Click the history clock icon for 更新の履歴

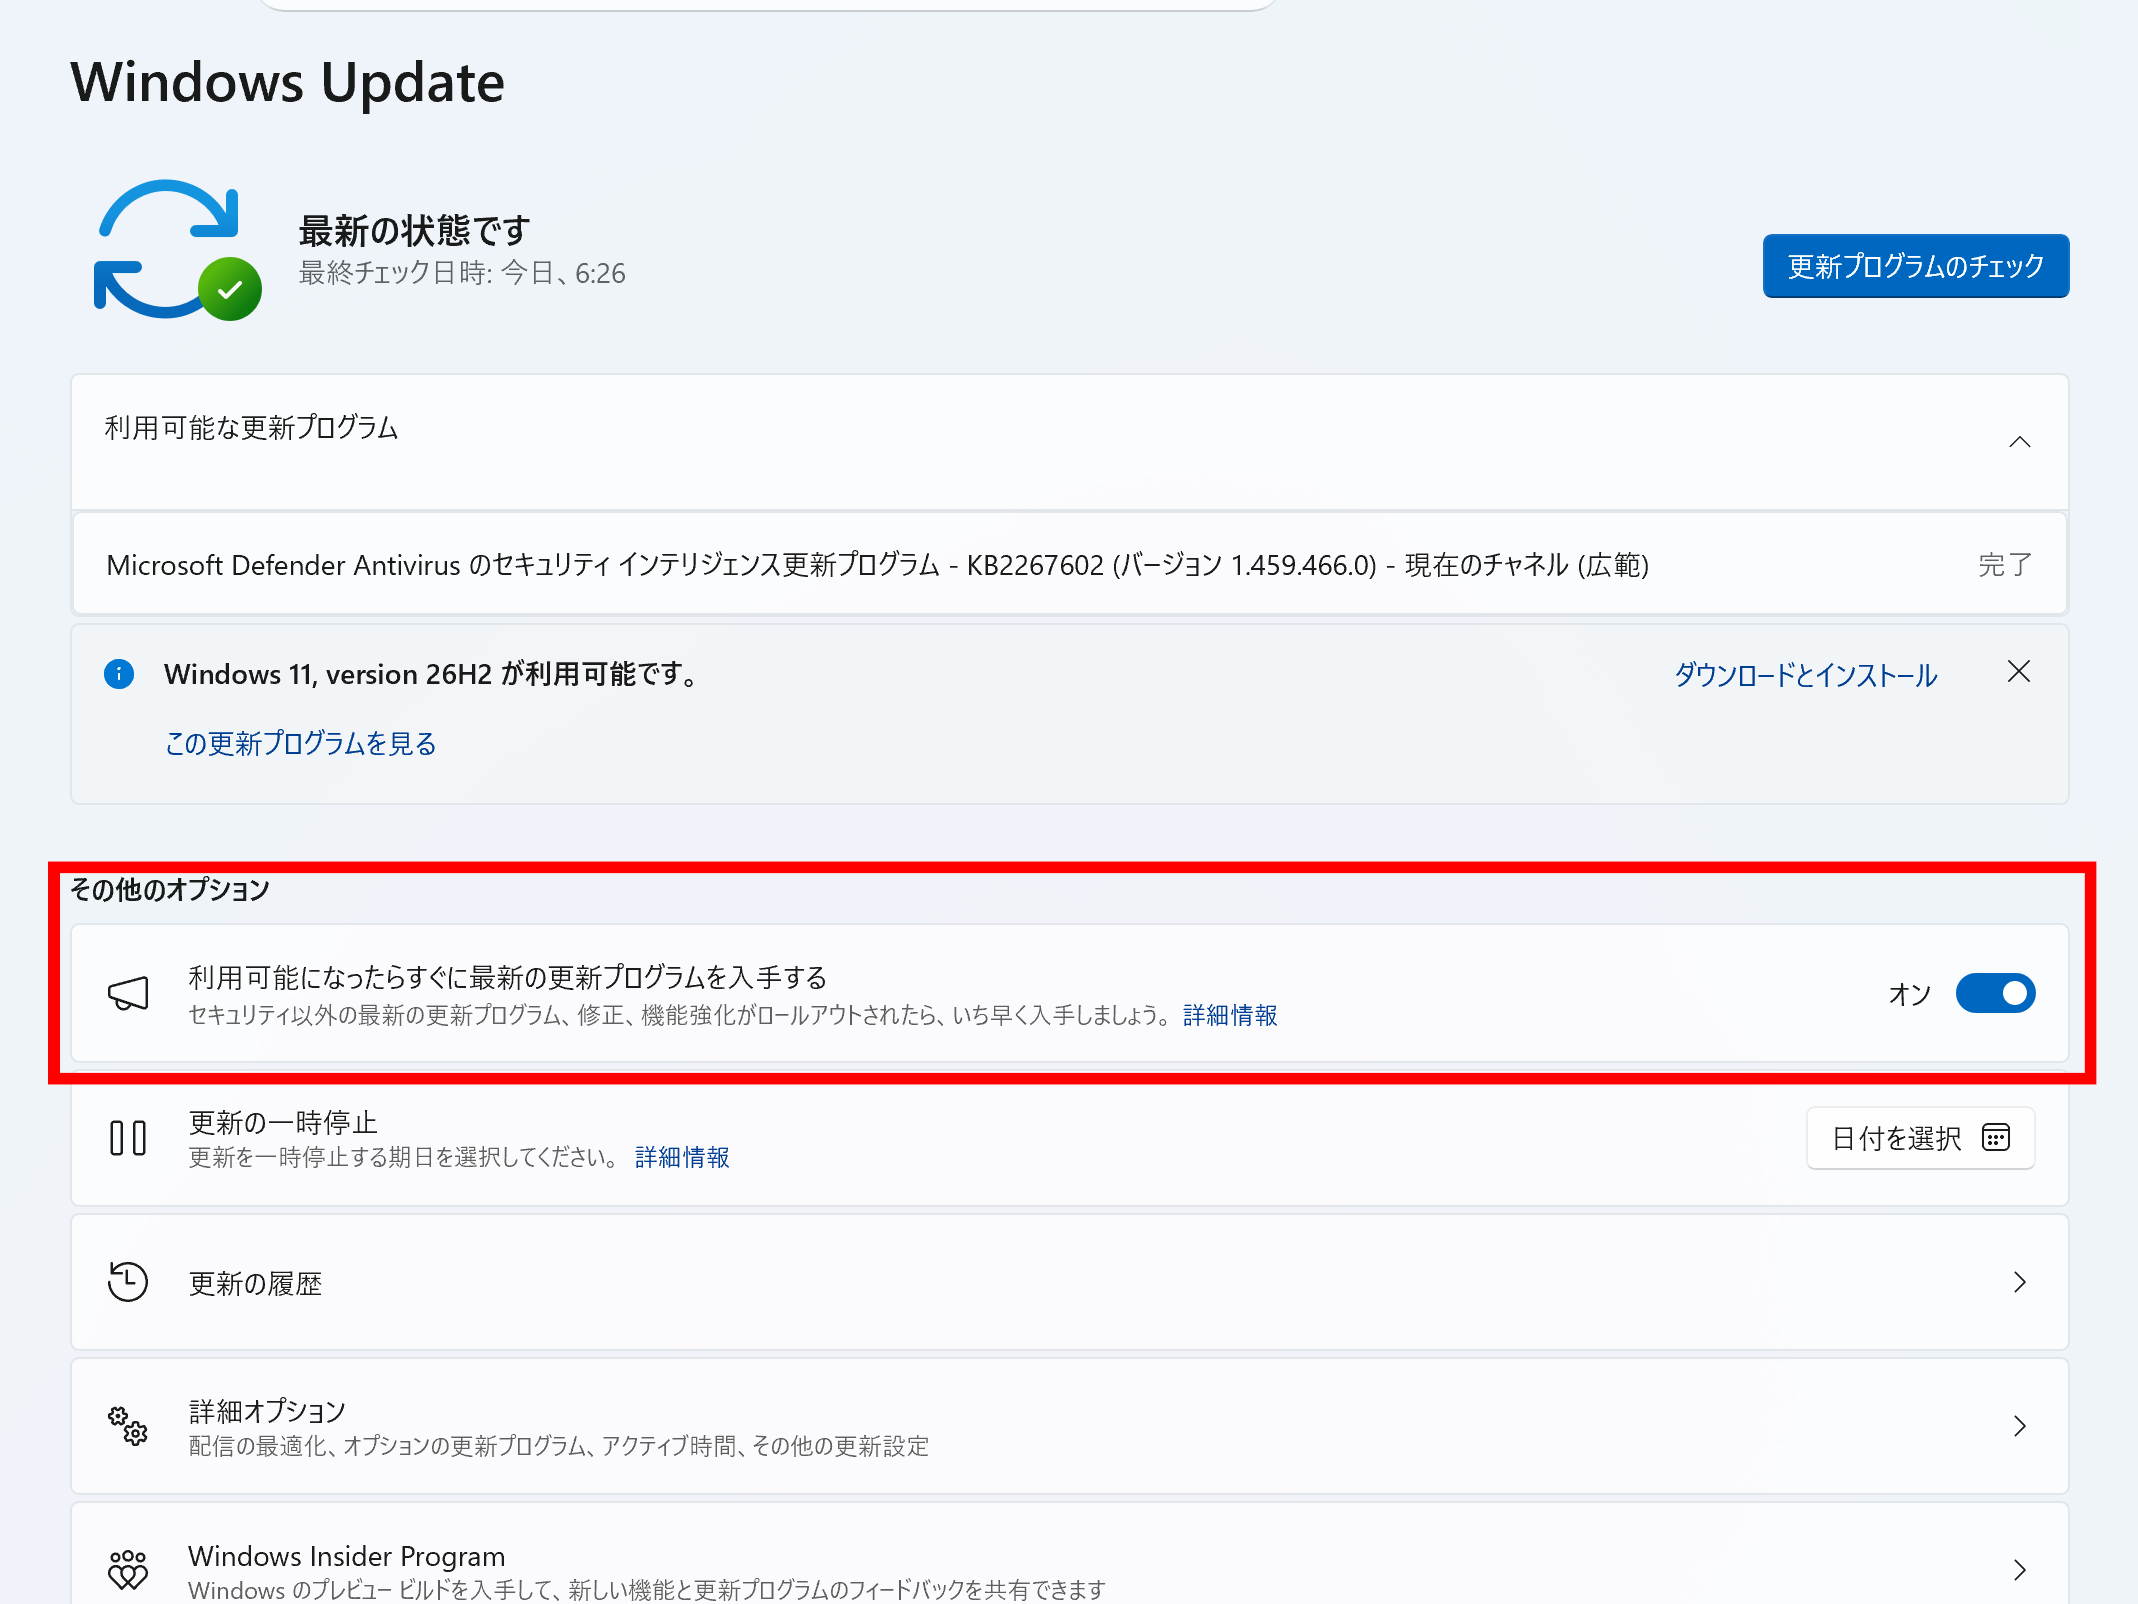(128, 1282)
